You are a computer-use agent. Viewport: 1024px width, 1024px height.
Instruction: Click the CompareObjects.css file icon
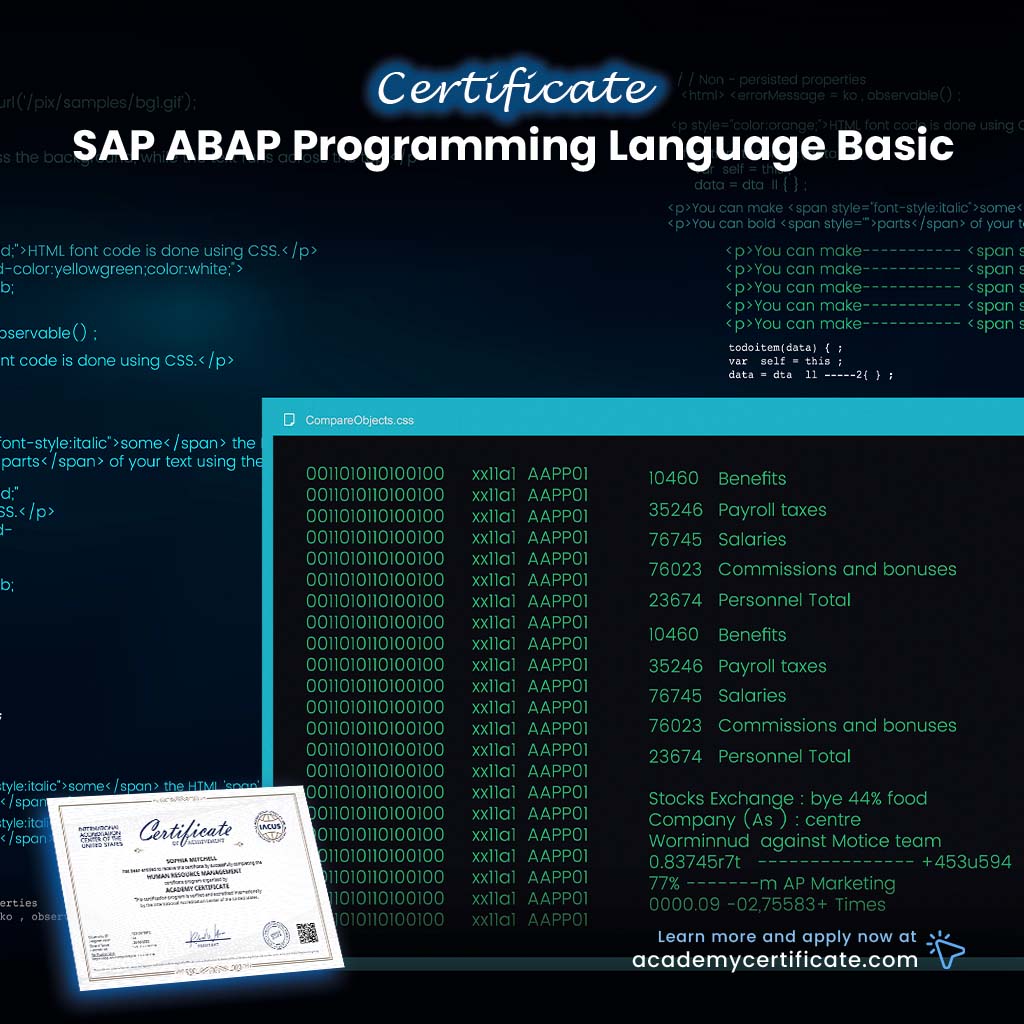[292, 421]
